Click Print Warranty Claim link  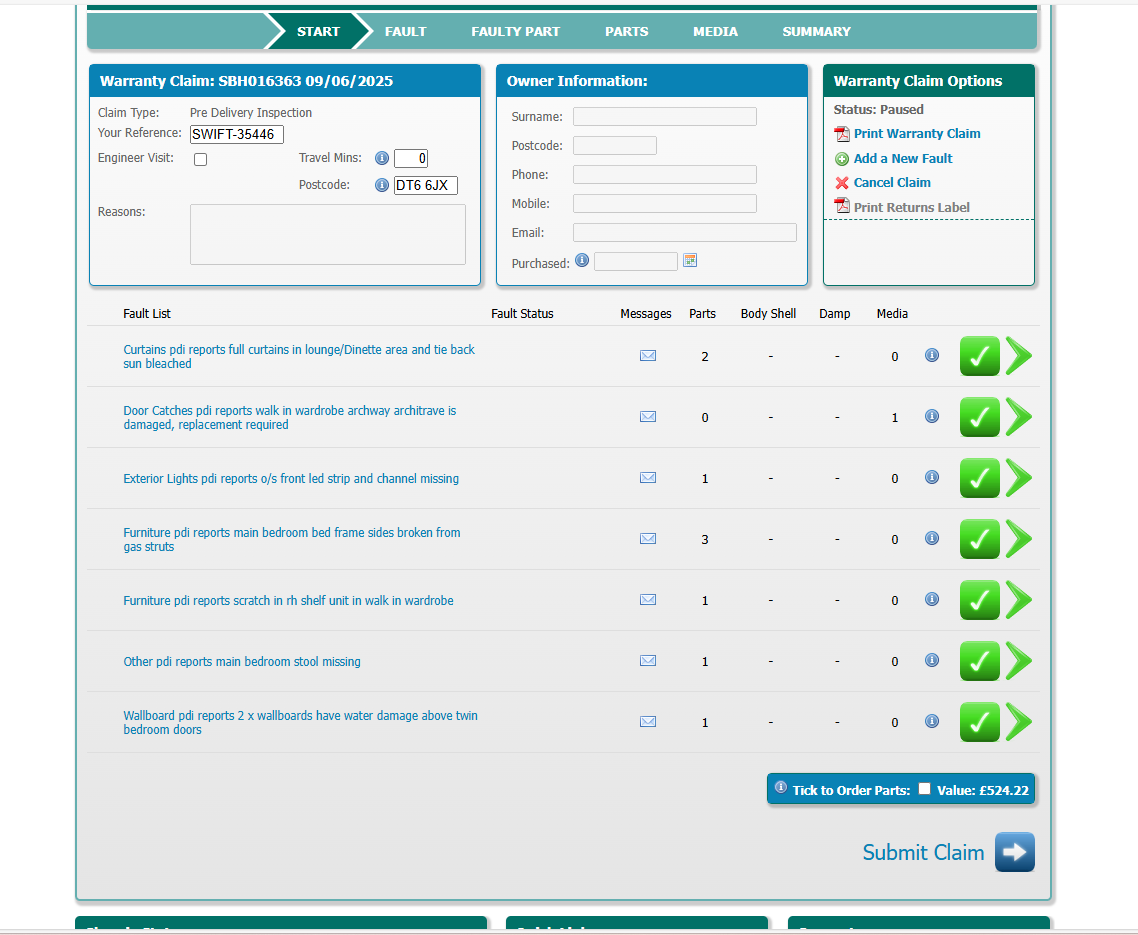coord(916,134)
